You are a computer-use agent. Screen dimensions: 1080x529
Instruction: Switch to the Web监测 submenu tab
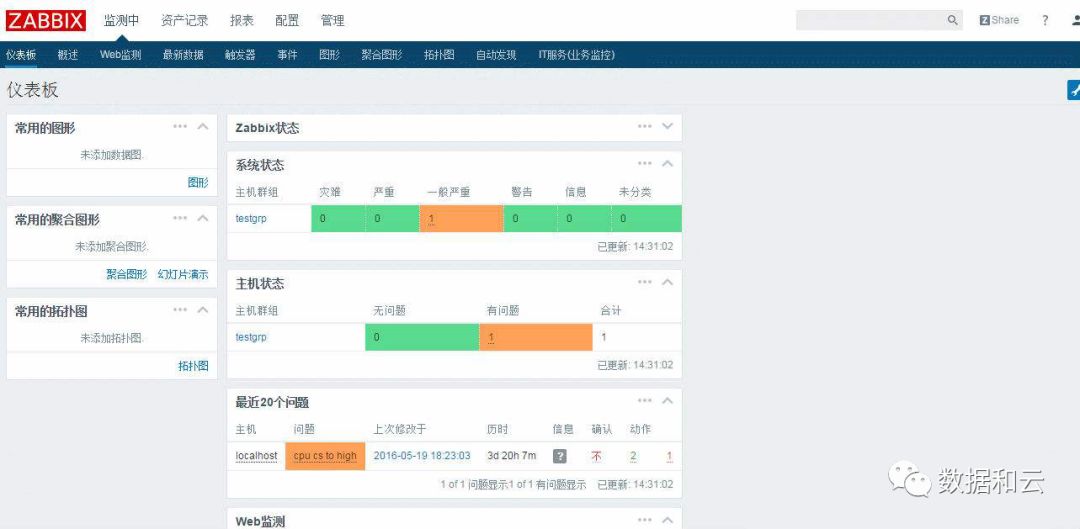[x=121, y=55]
